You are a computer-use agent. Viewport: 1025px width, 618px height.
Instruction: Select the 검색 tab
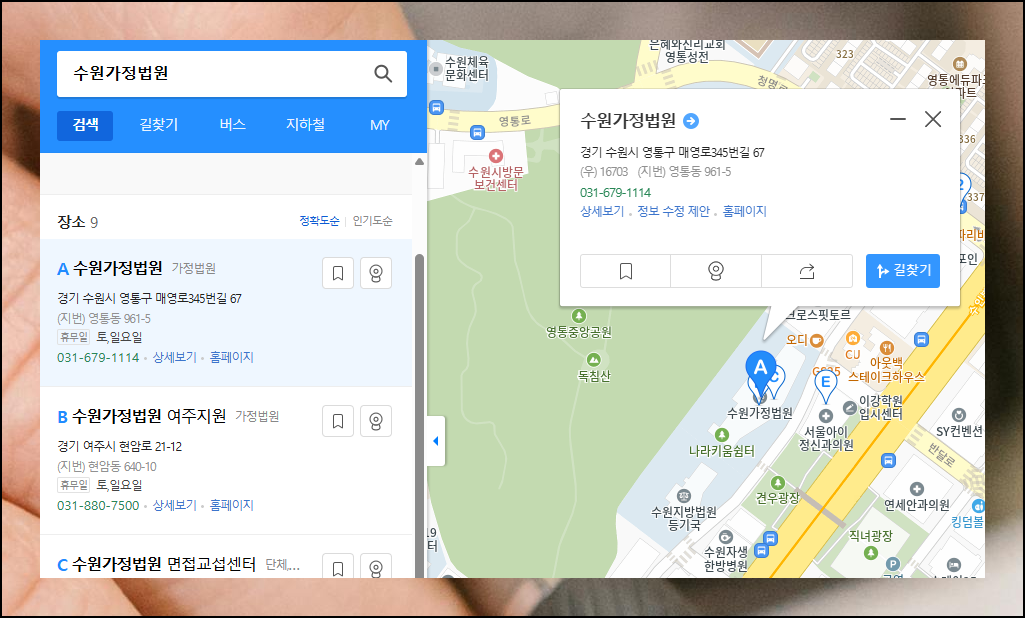click(x=85, y=125)
